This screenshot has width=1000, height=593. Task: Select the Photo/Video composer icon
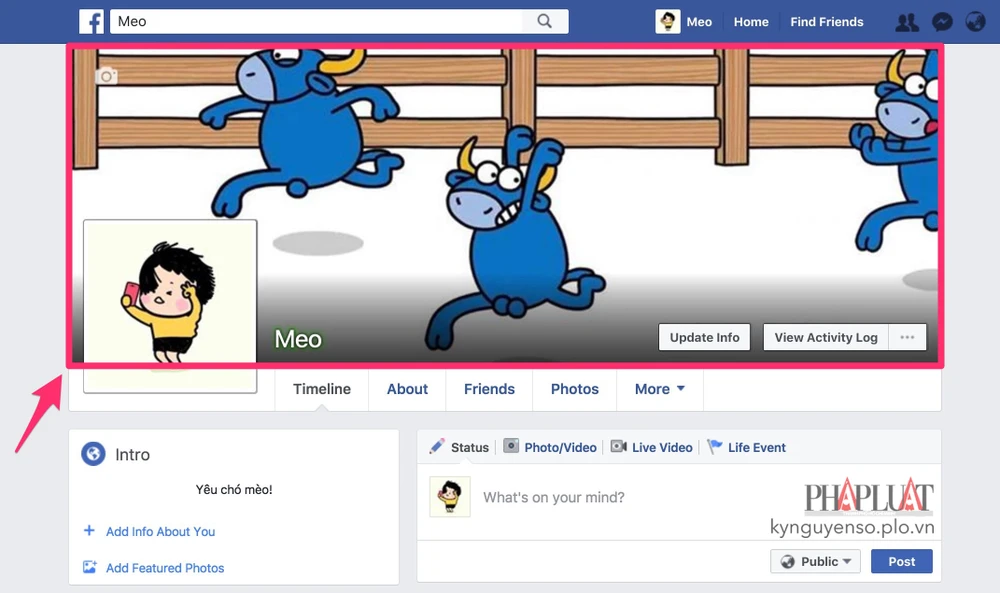pyautogui.click(x=511, y=447)
